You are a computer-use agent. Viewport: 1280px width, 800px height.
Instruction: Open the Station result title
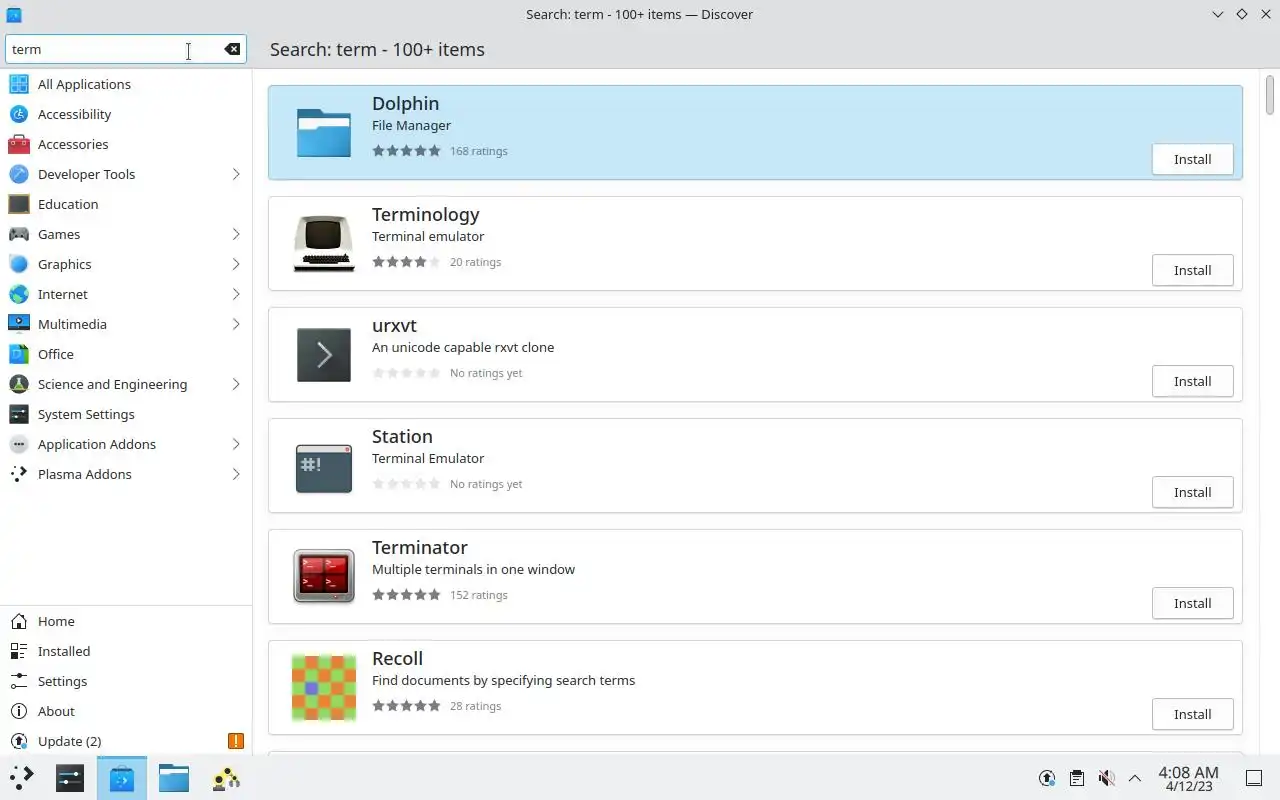coord(402,436)
